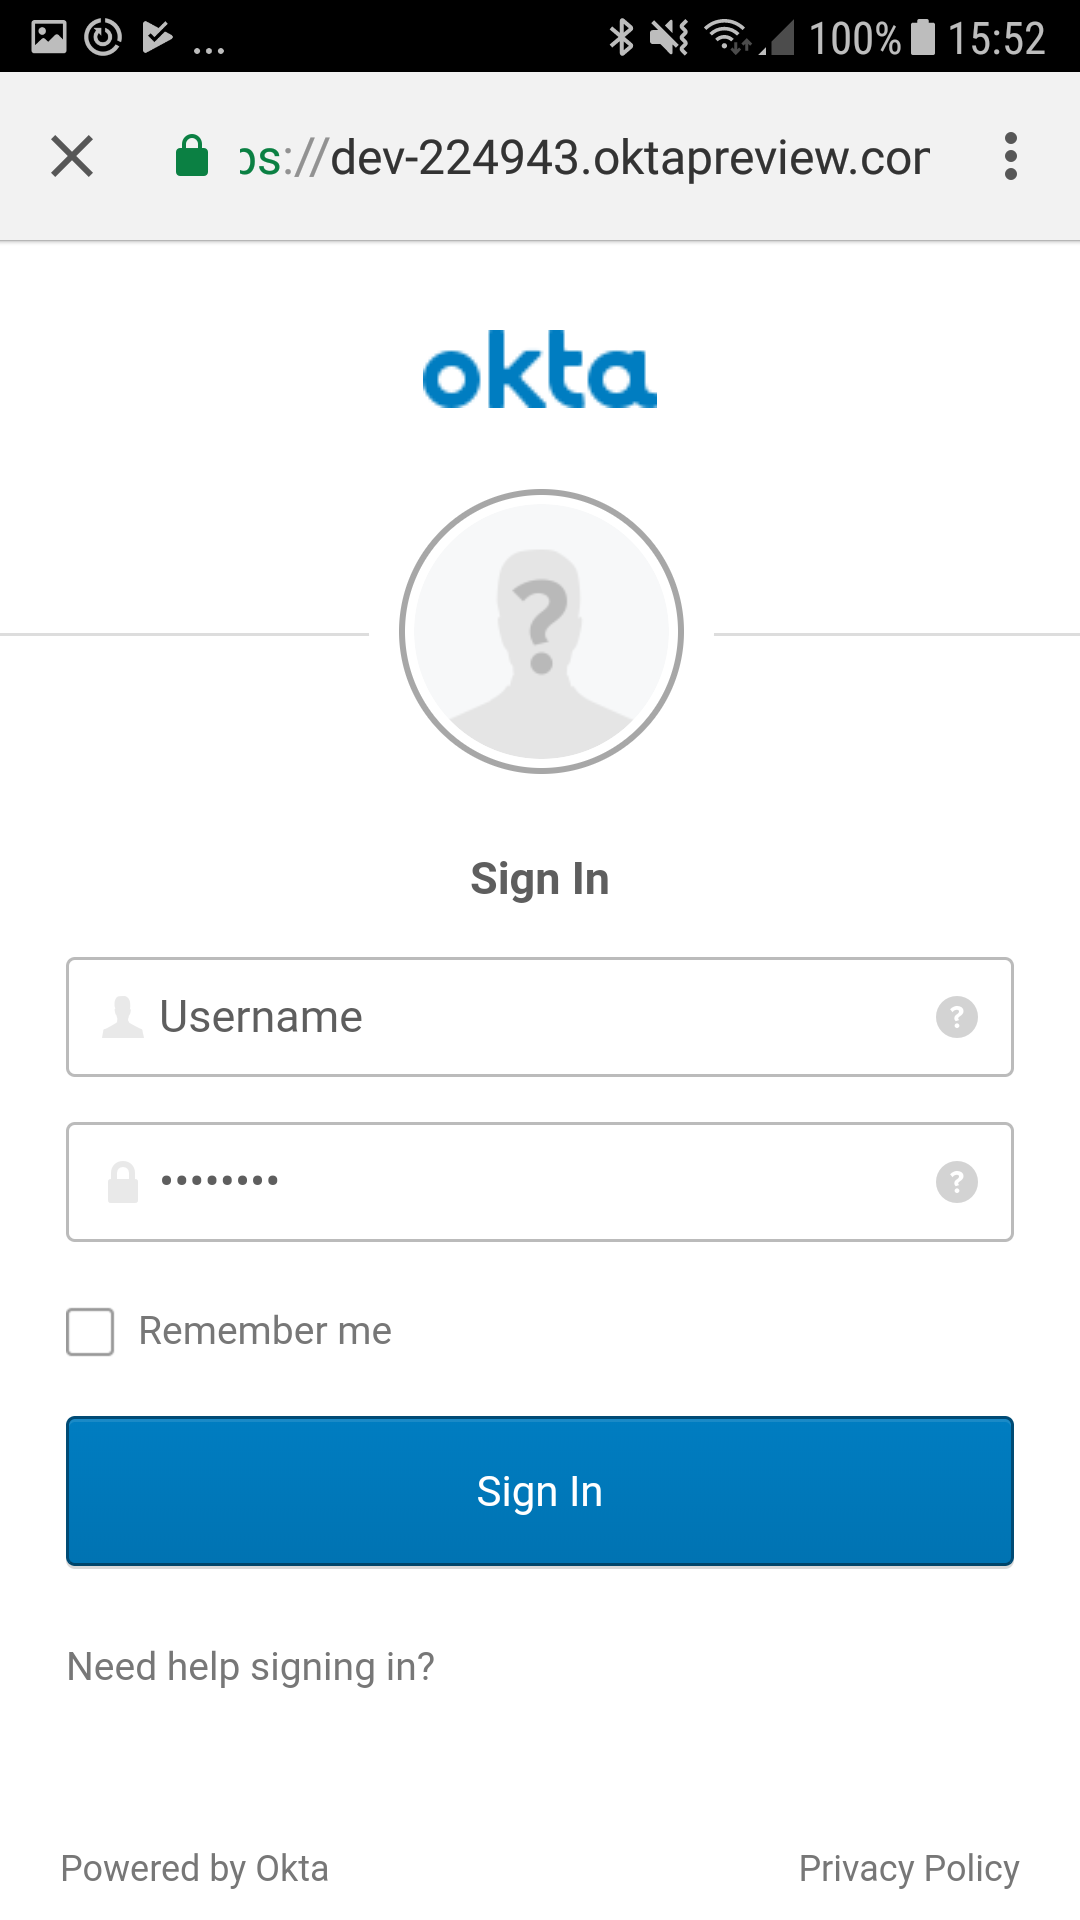Click the Username input field
The width and height of the screenshot is (1080, 1920).
click(540, 1017)
